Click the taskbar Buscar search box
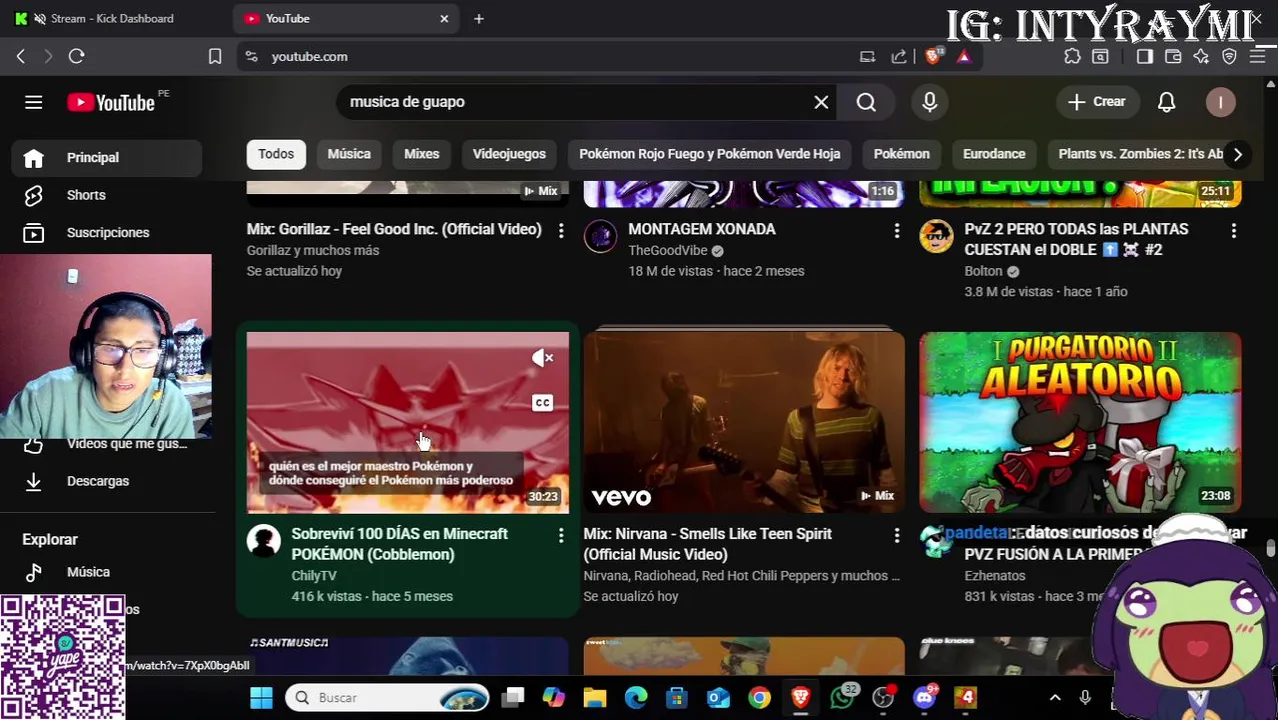The image size is (1278, 720). (x=388, y=698)
